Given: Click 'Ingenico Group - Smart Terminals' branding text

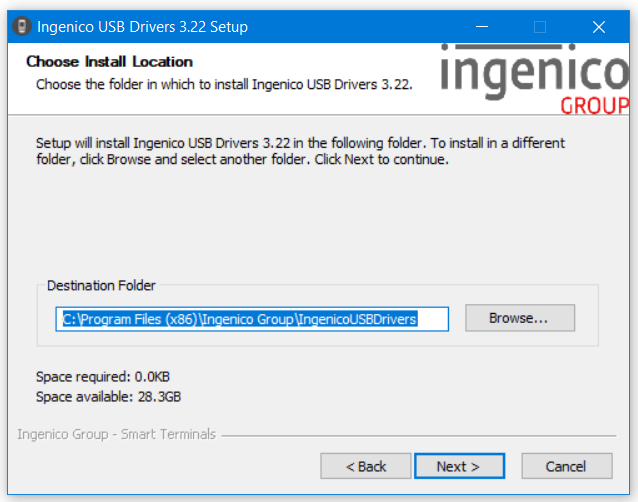Looking at the screenshot, I should tap(116, 434).
